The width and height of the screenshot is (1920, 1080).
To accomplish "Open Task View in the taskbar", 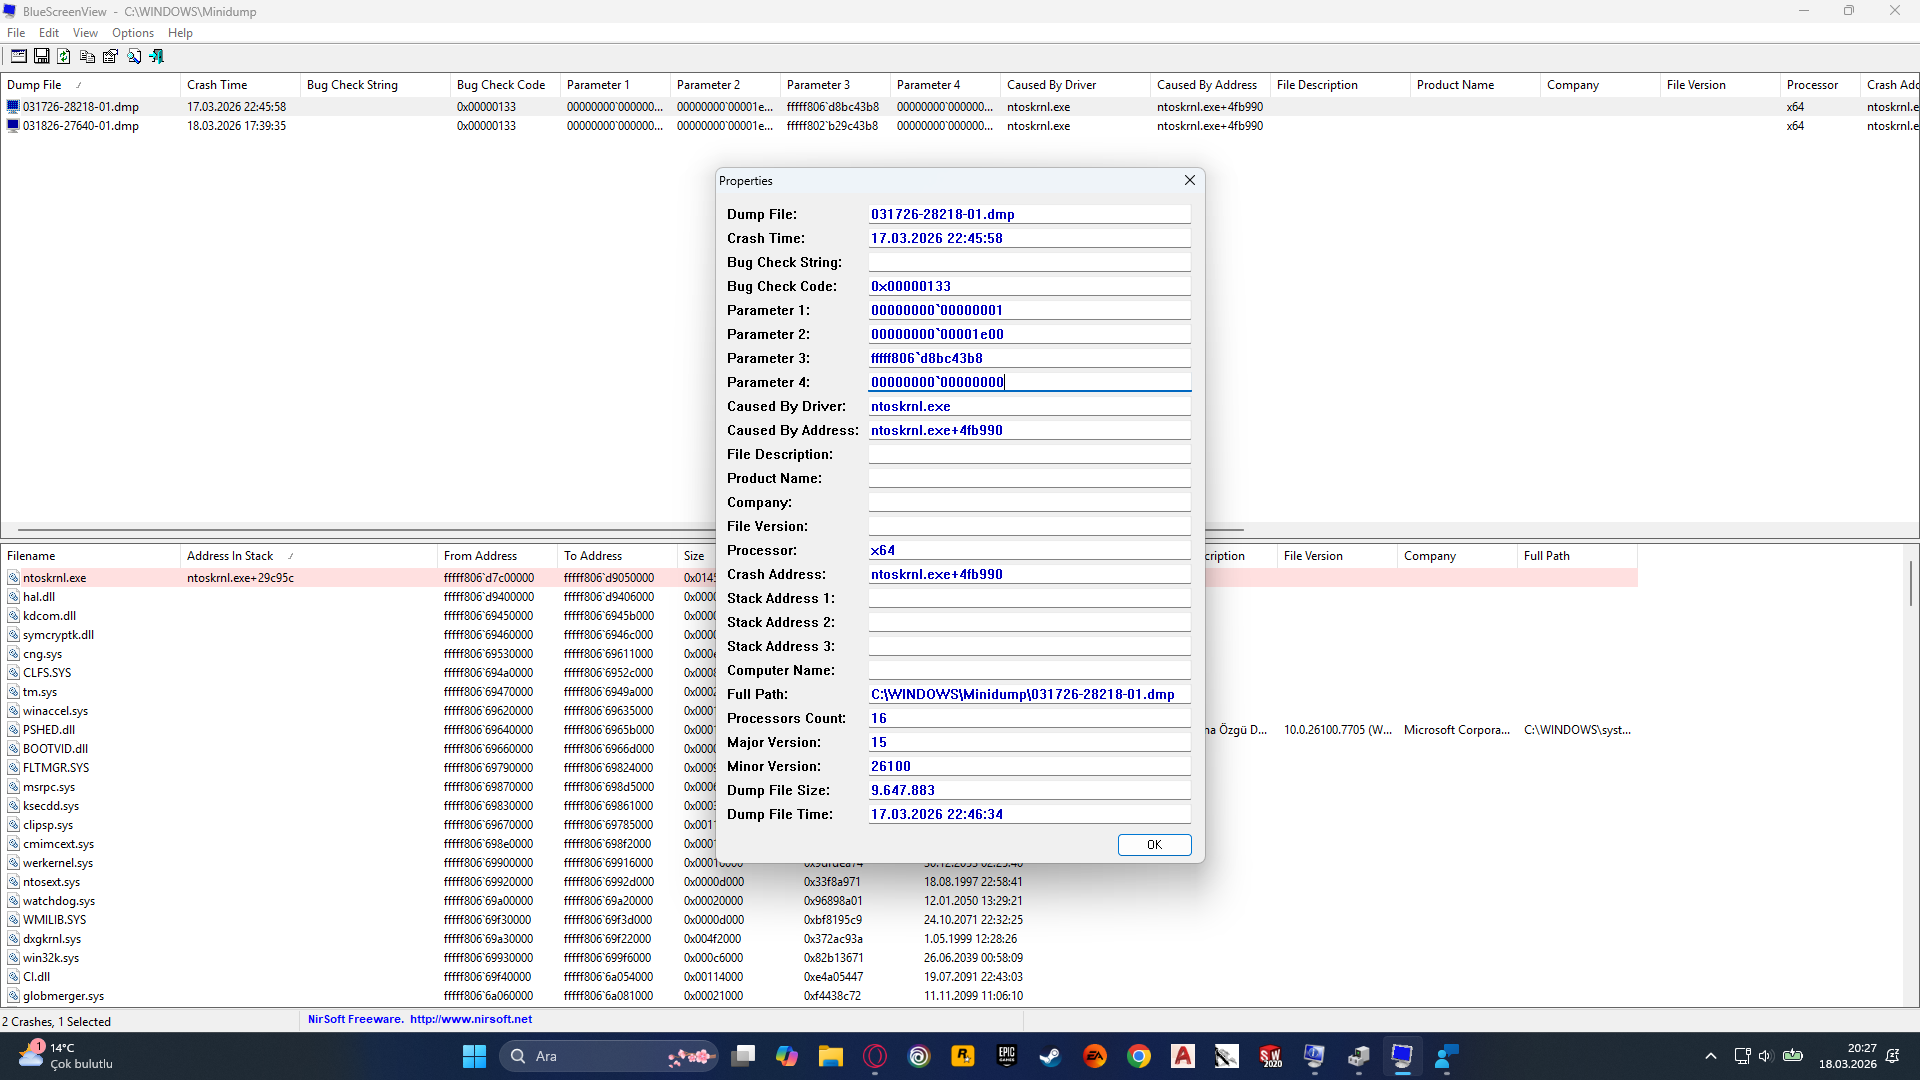I will click(x=743, y=1056).
